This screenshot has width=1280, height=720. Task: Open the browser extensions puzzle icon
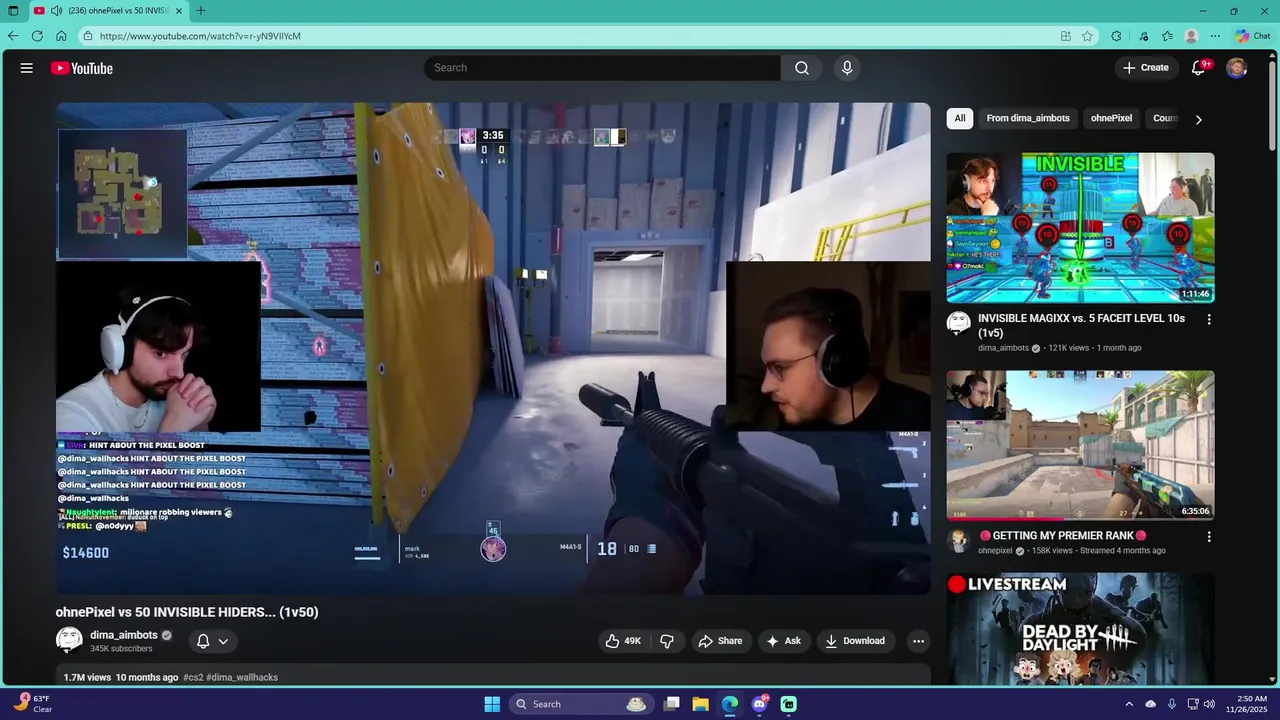1116,36
